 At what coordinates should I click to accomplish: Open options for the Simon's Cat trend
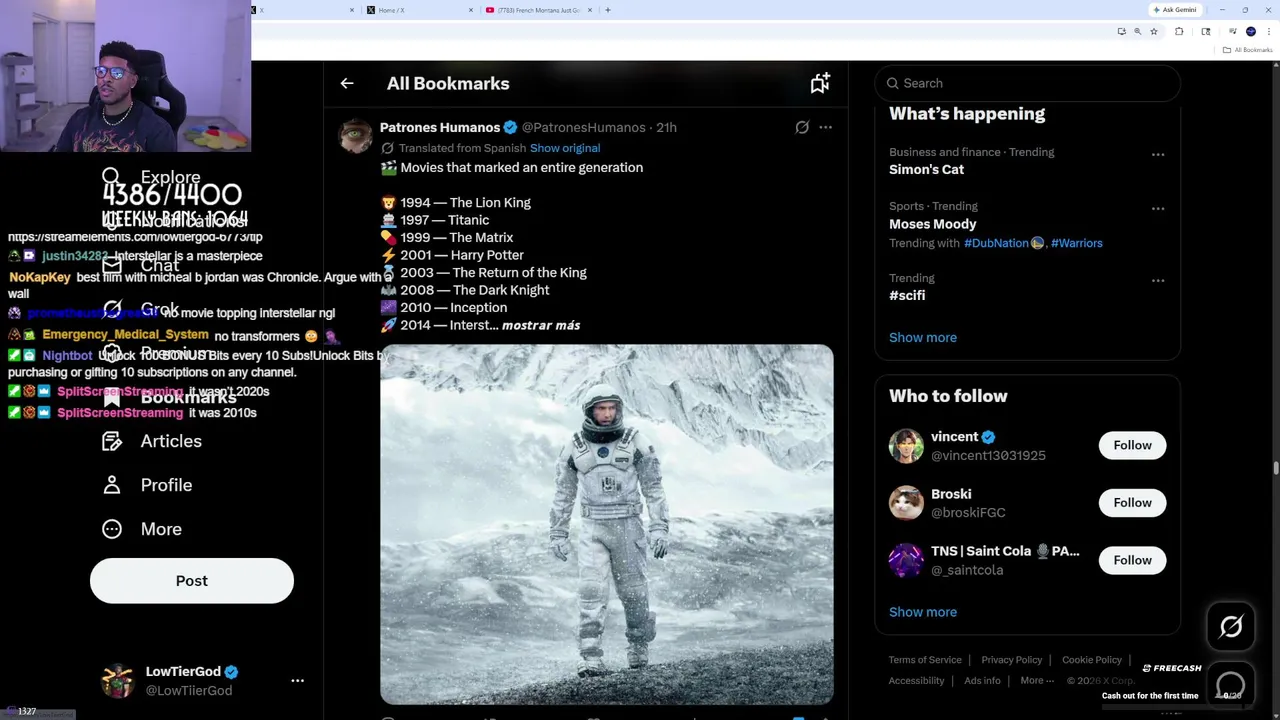[1158, 154]
